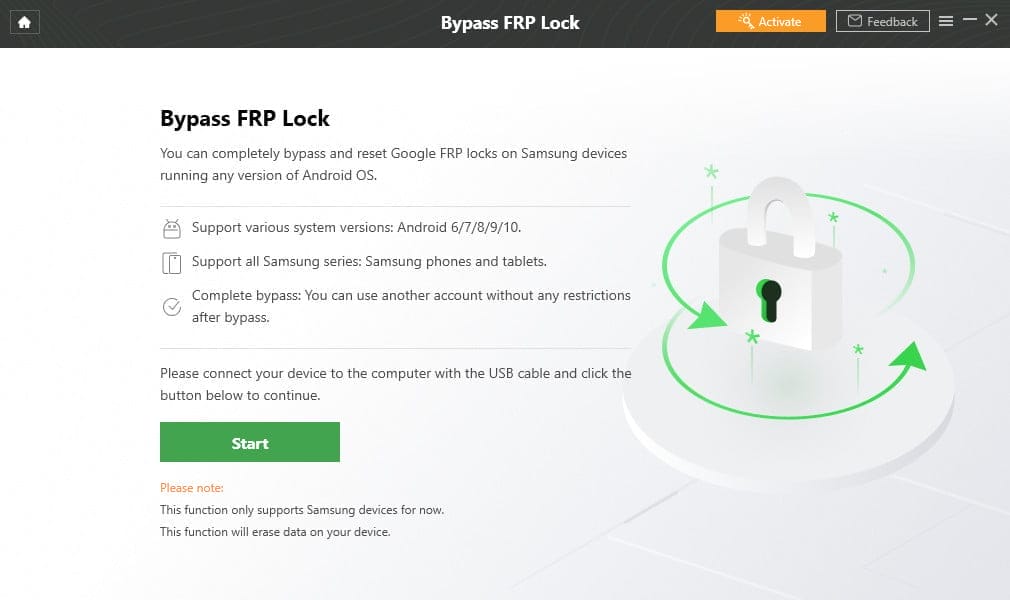Viewport: 1010px width, 600px height.
Task: Click the envelope icon in Feedback
Action: point(855,21)
